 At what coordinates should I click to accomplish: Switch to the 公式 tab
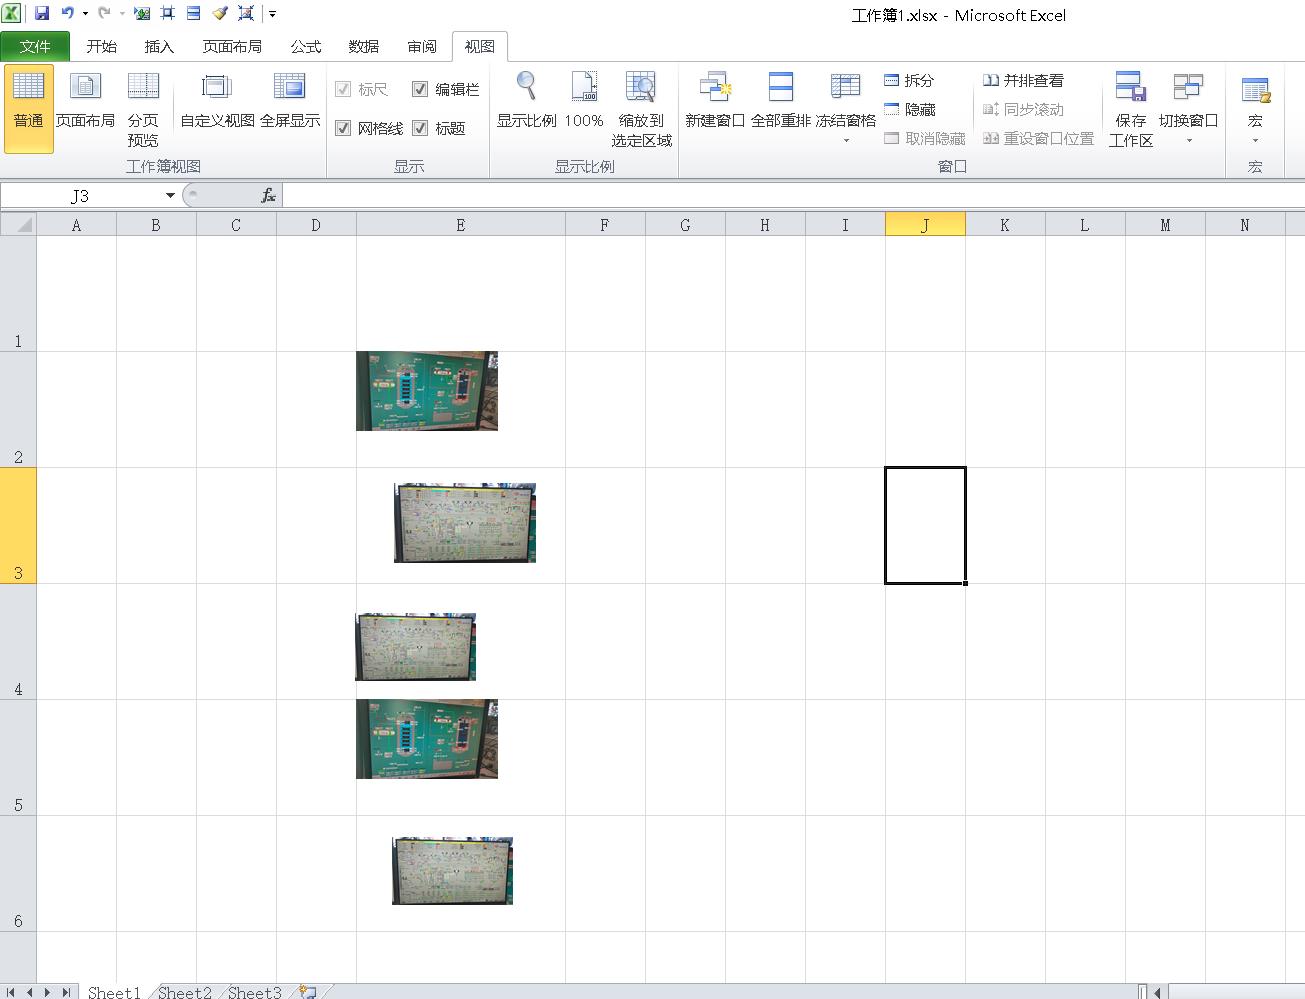point(306,46)
